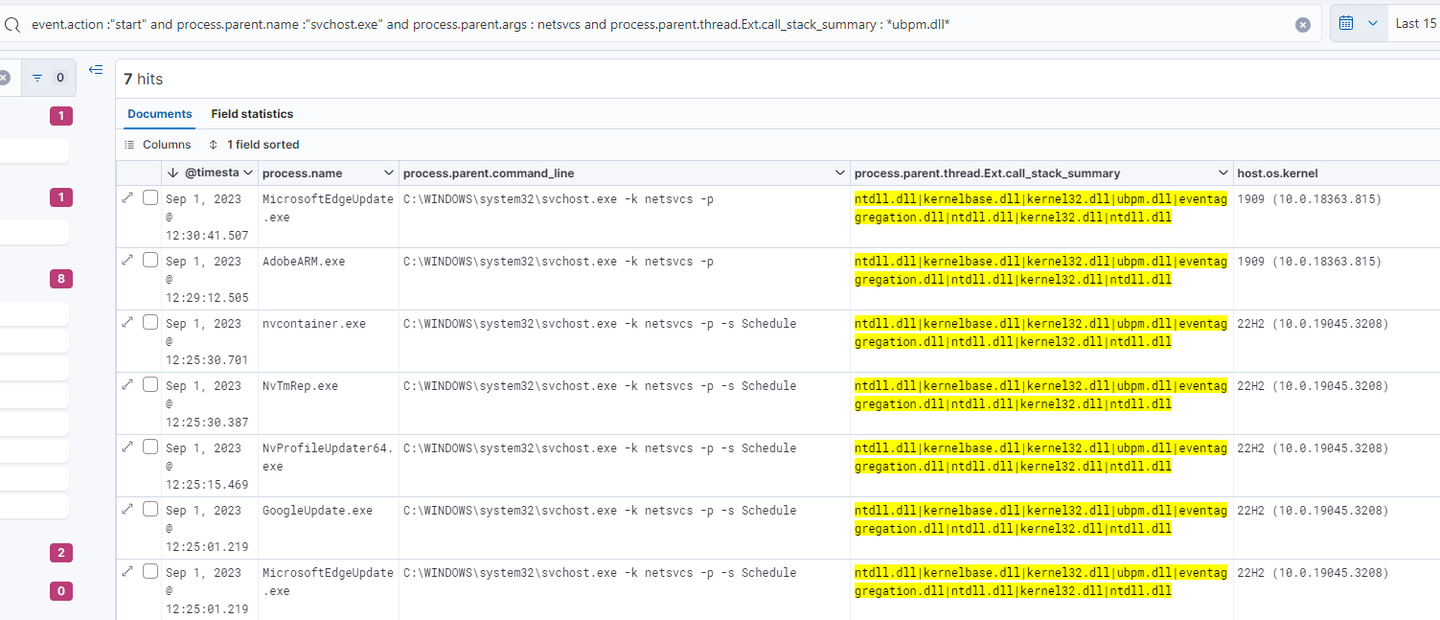Click the search magnifier icon in query bar
This screenshot has height=620, width=1440.
point(12,24)
